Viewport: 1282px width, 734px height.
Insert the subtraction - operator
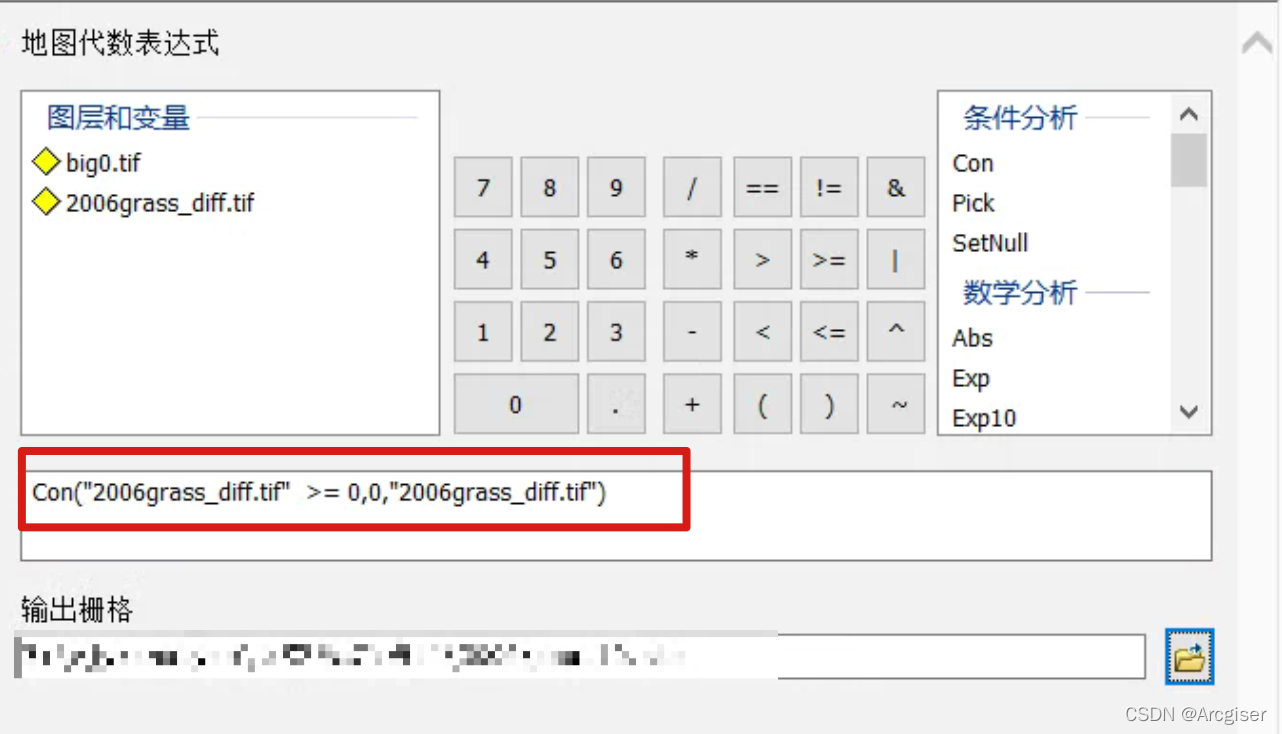pyautogui.click(x=692, y=332)
